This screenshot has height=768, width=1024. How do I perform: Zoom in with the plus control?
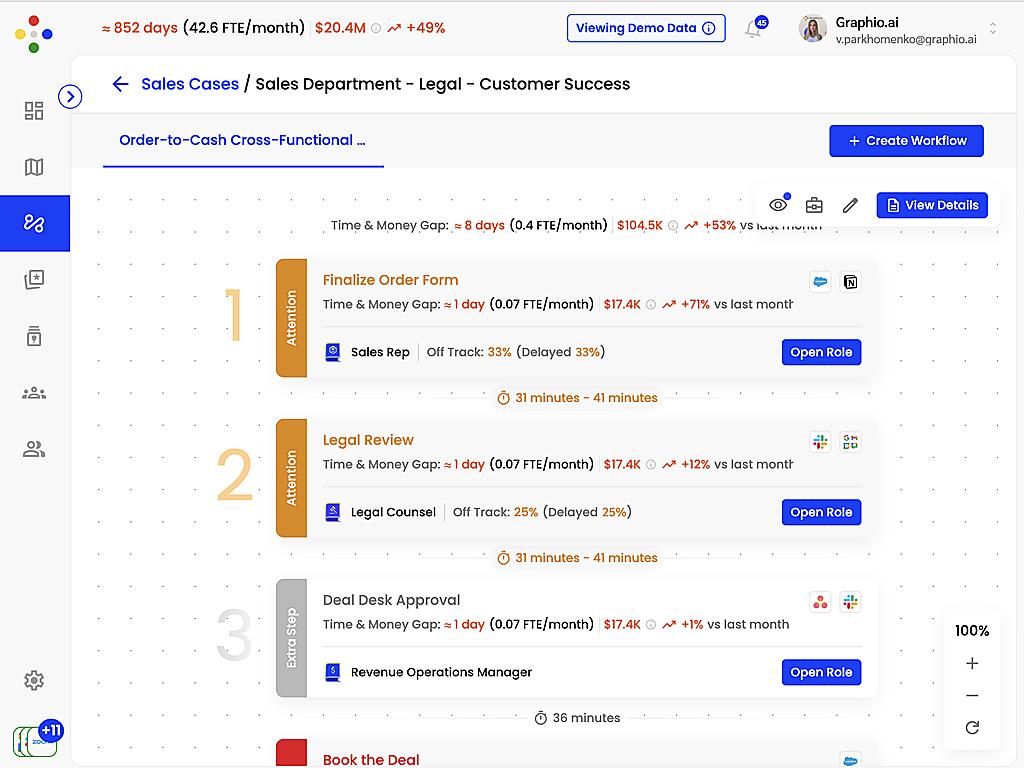pyautogui.click(x=972, y=663)
